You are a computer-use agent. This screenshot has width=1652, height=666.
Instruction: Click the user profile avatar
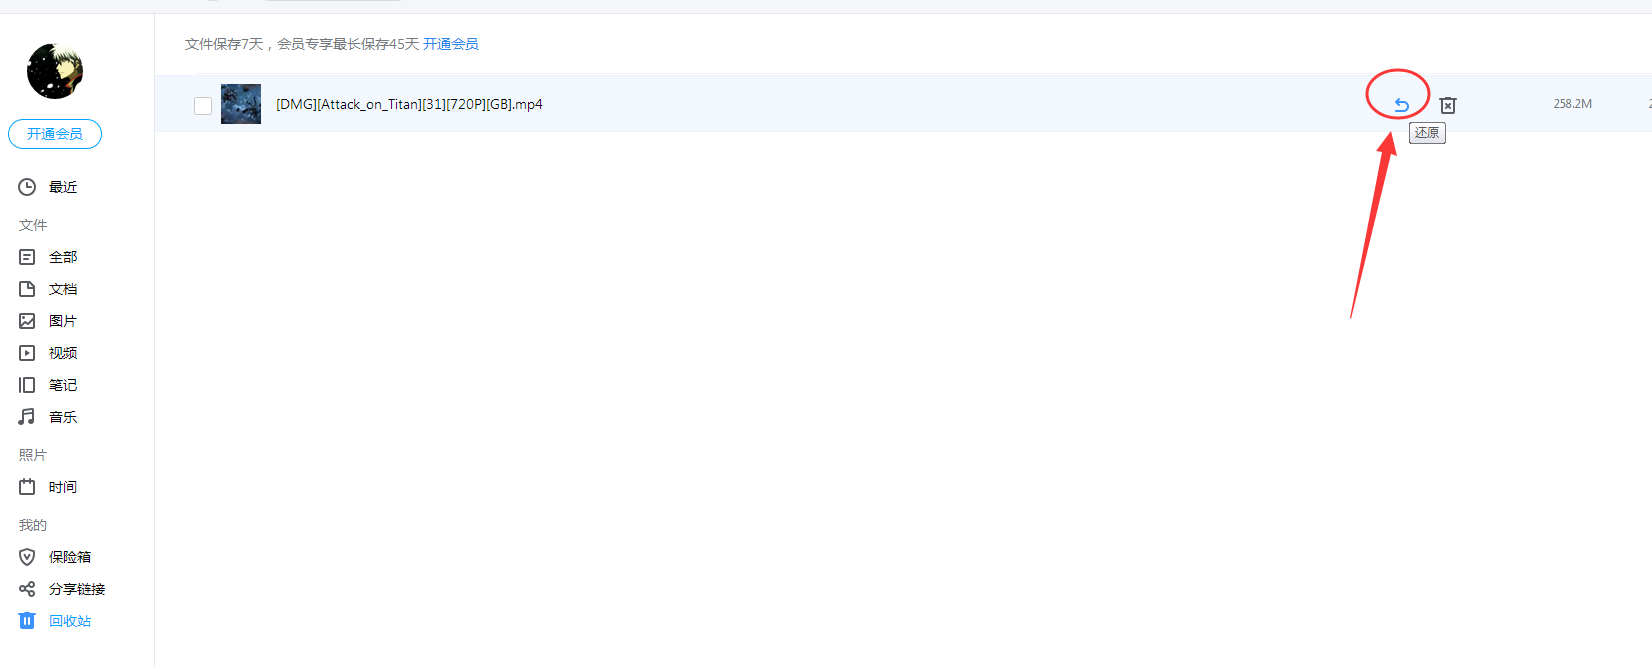(x=55, y=71)
